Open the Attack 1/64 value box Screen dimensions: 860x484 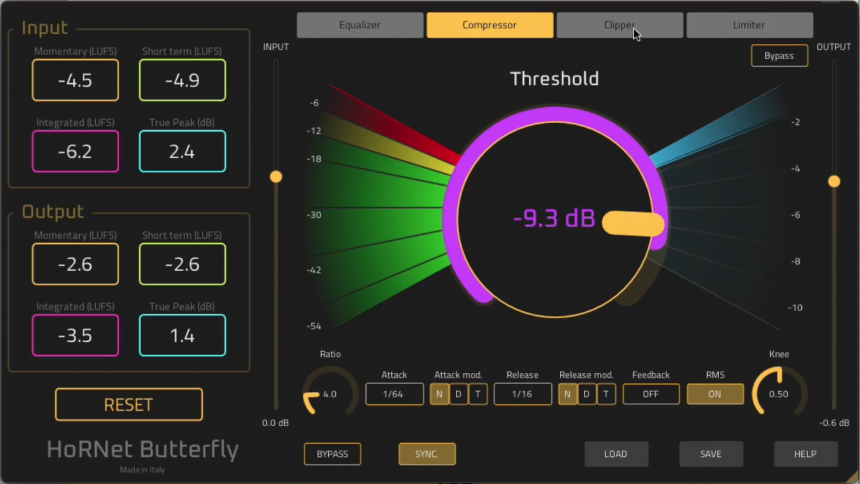[x=394, y=394]
